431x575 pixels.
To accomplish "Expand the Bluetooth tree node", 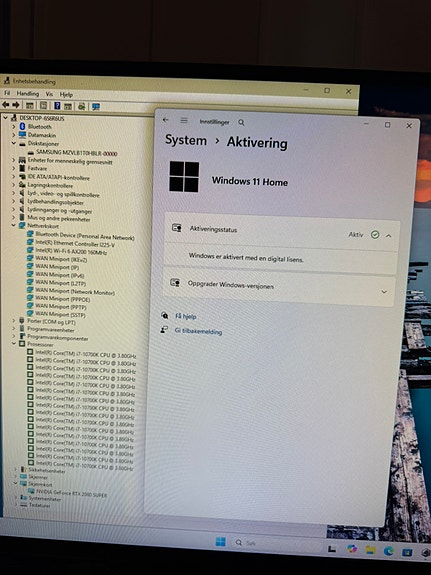I will (x=14, y=127).
